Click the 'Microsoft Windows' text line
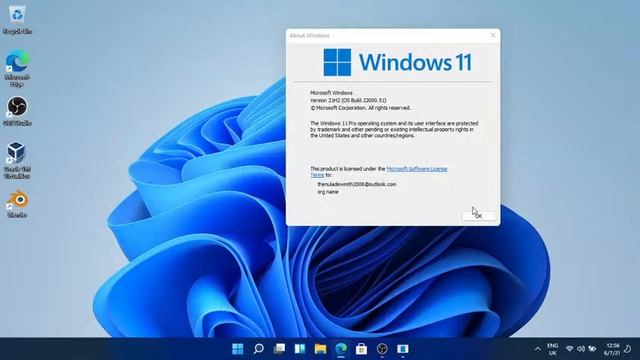640x360 pixels. click(x=331, y=93)
